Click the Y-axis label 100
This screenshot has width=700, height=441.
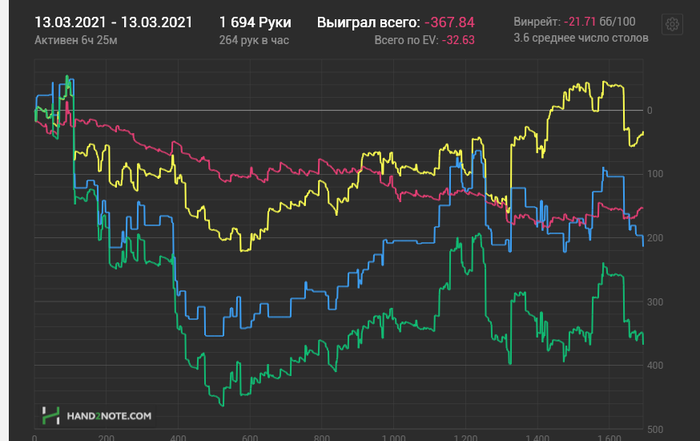point(655,174)
